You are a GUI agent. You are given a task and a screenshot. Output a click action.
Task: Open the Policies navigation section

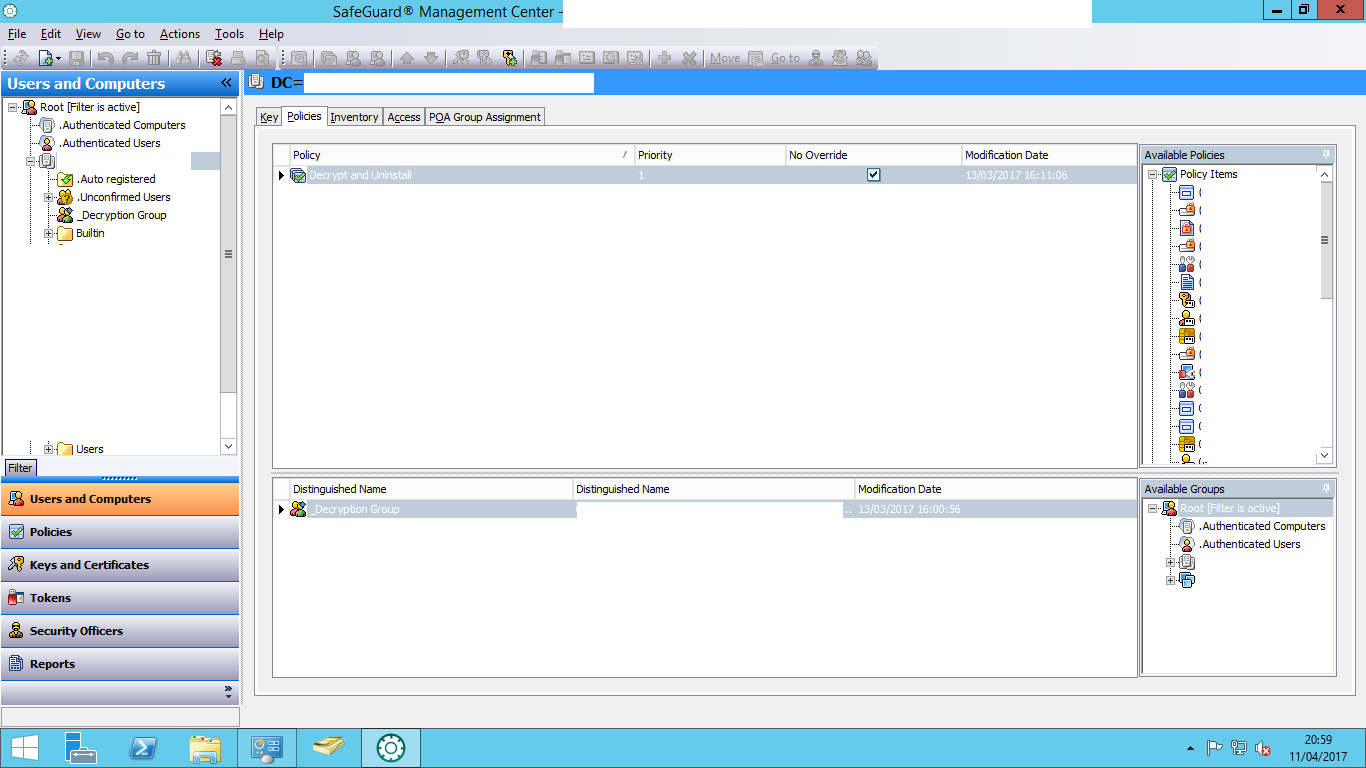pos(120,531)
